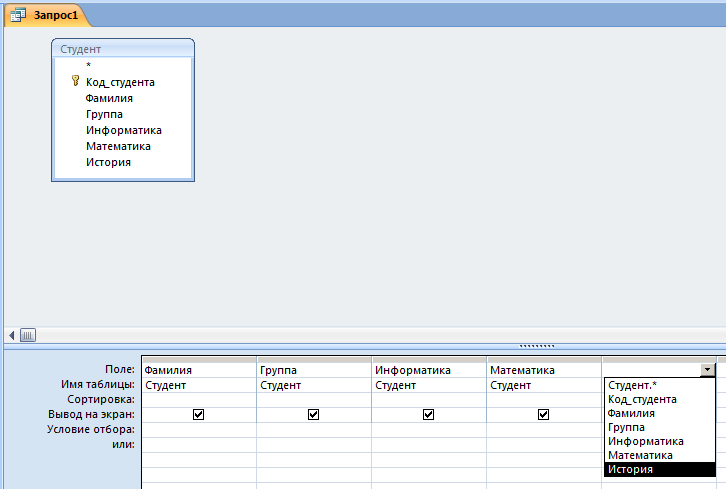Click the table name cell under Группа
Image resolution: width=726 pixels, height=489 pixels.
tap(314, 385)
